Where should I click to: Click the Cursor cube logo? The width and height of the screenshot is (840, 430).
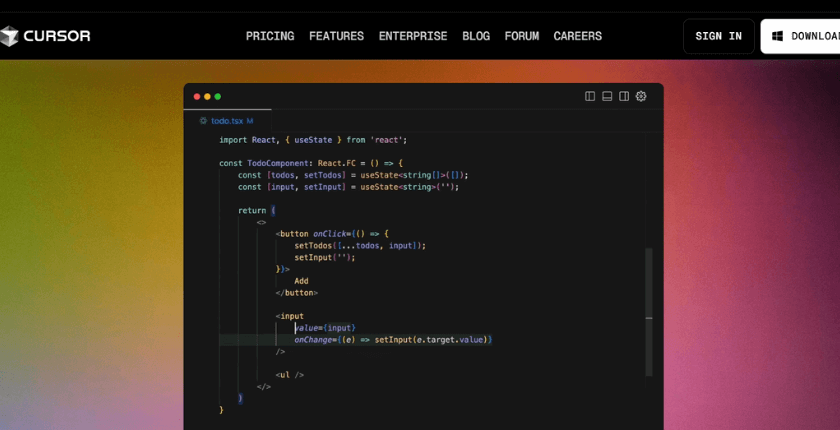click(9, 36)
